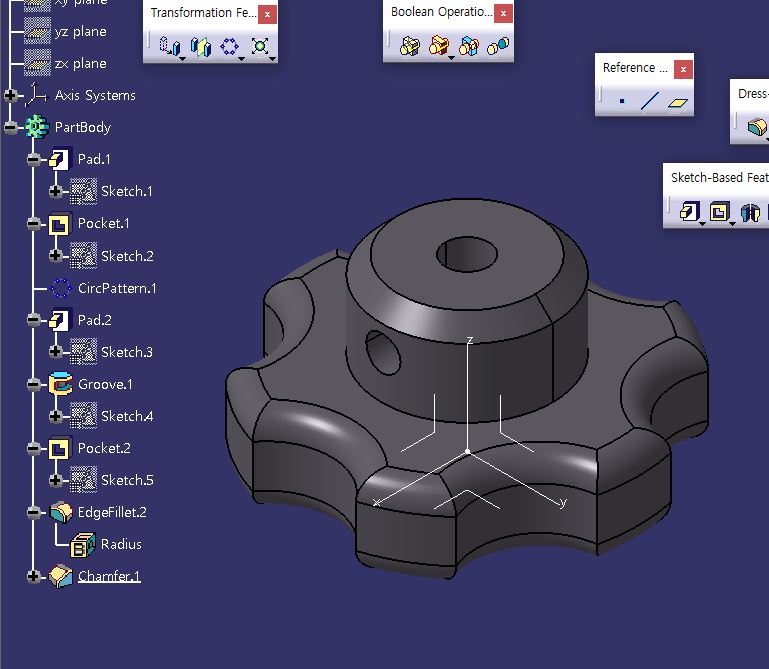Click the 'Boolean Operatio...' toolbar title
The image size is (769, 669).
pos(441,12)
